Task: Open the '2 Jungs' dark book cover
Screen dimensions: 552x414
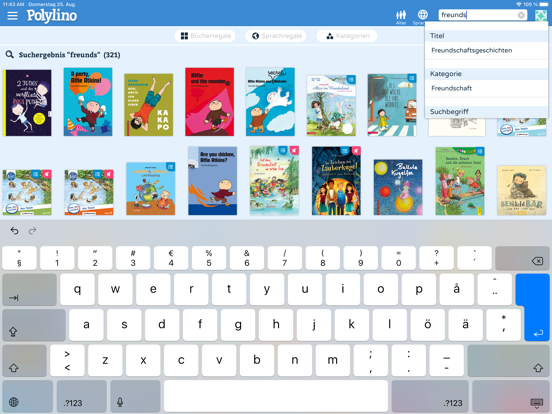Action: point(27,103)
